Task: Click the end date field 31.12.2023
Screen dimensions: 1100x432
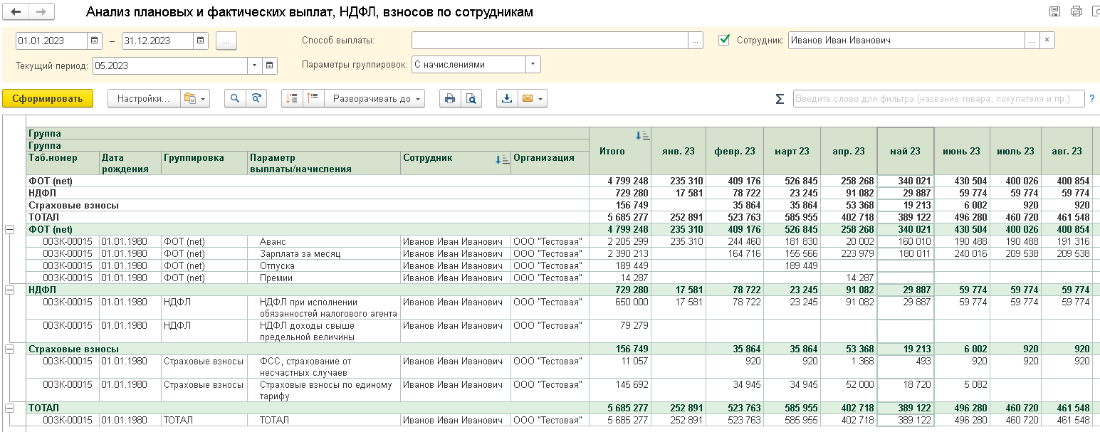Action: [x=158, y=41]
